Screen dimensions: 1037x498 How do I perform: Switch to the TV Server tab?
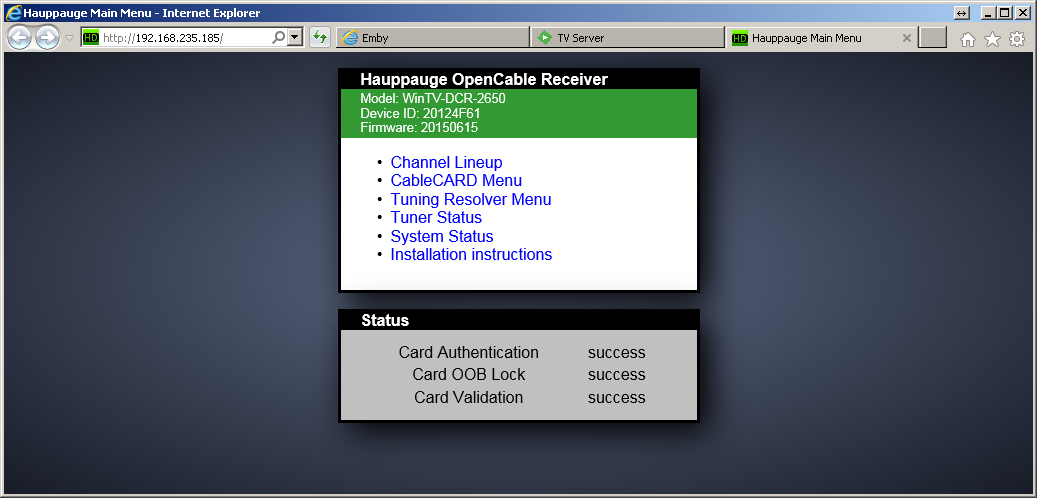[x=628, y=38]
